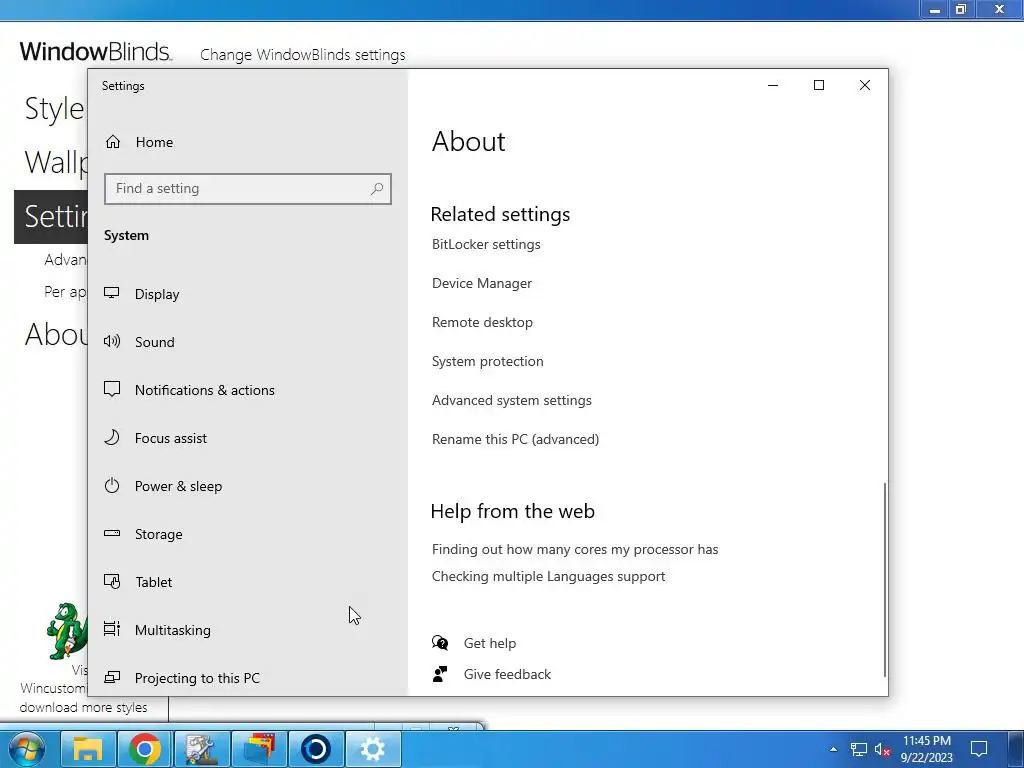1024x768 pixels.
Task: Select Style tab in WindowBlinds window
Action: (x=54, y=108)
